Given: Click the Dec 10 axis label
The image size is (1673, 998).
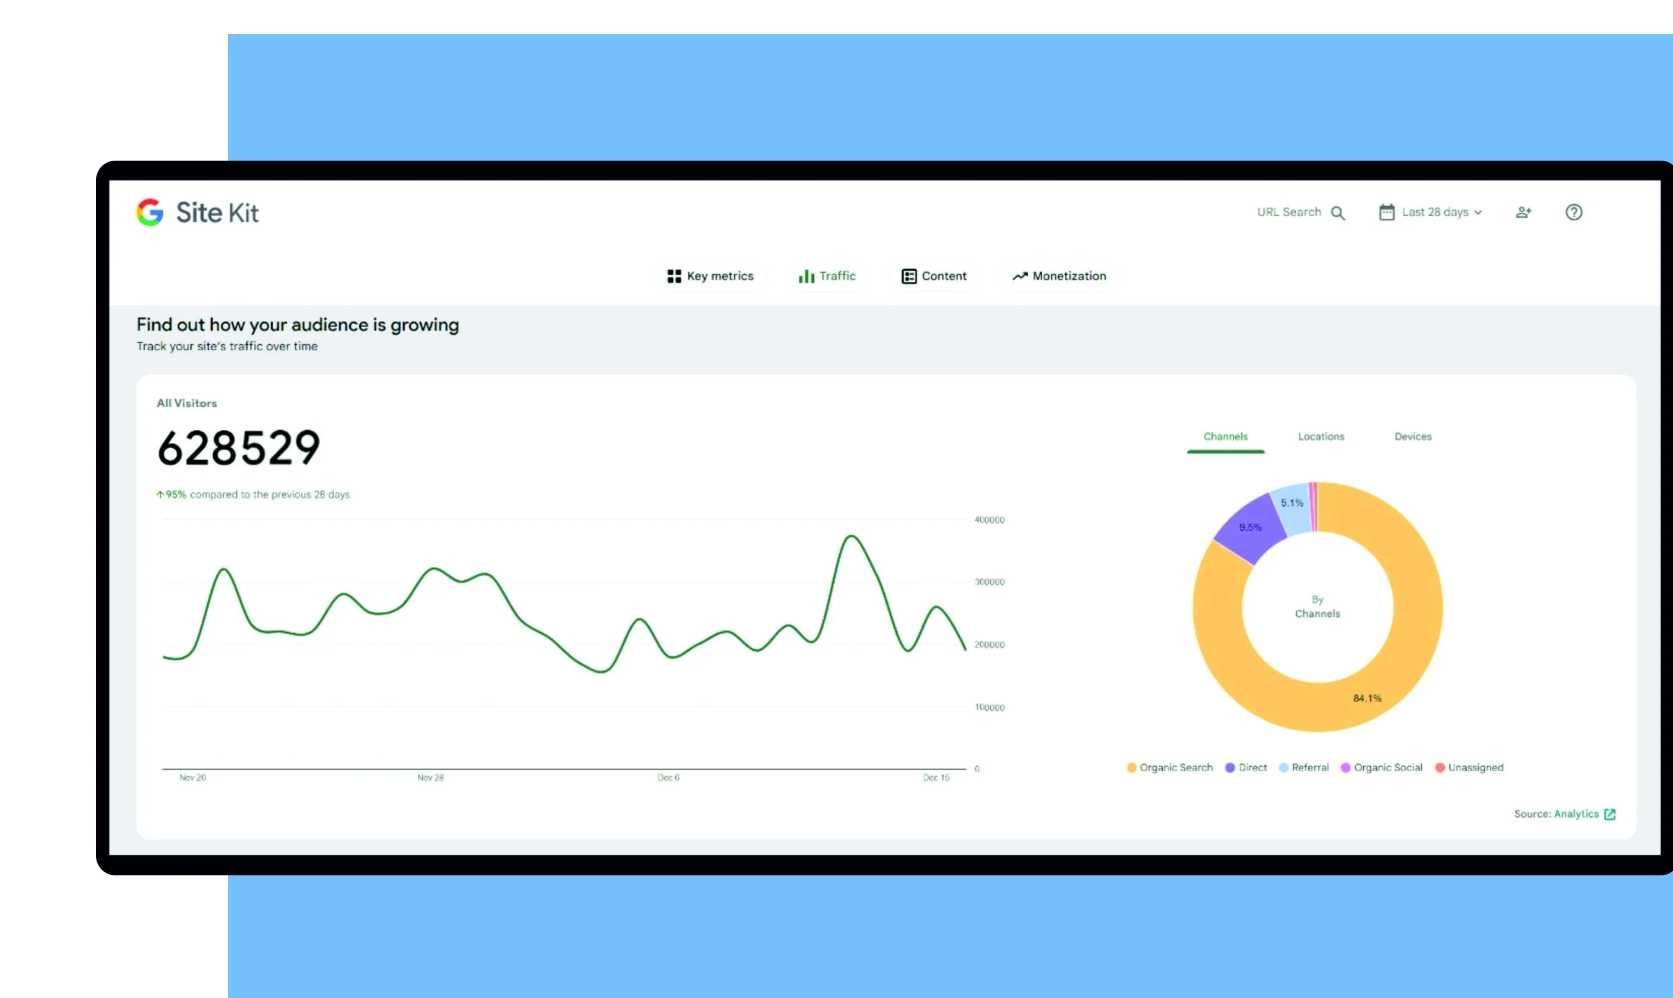Looking at the screenshot, I should [937, 778].
